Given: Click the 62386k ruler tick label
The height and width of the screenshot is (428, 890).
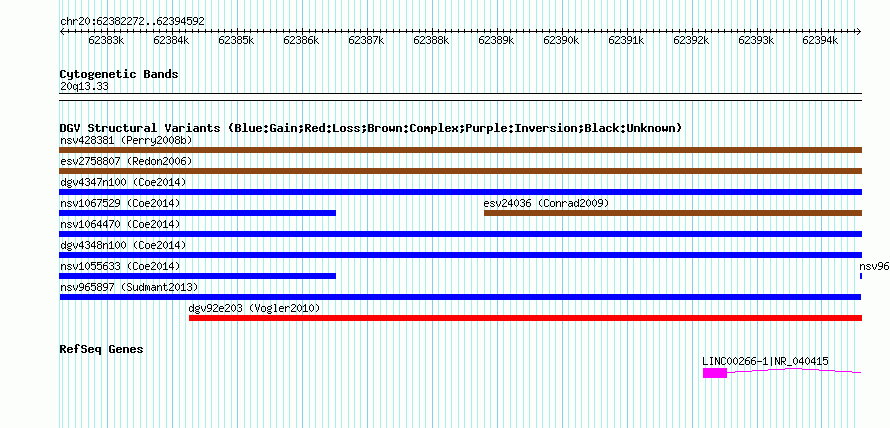Looking at the screenshot, I should (x=301, y=40).
